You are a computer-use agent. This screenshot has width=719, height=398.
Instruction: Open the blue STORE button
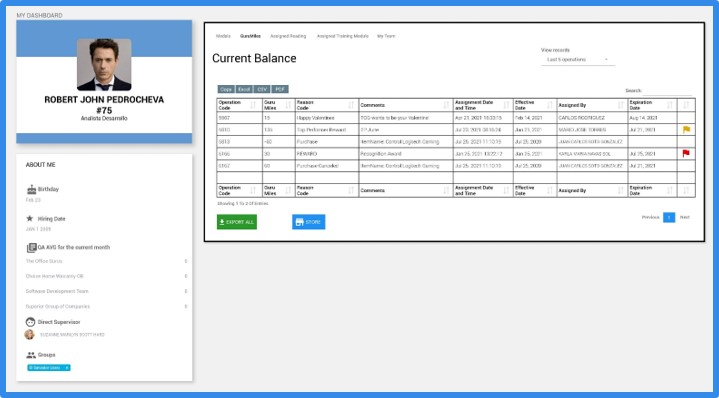(309, 222)
